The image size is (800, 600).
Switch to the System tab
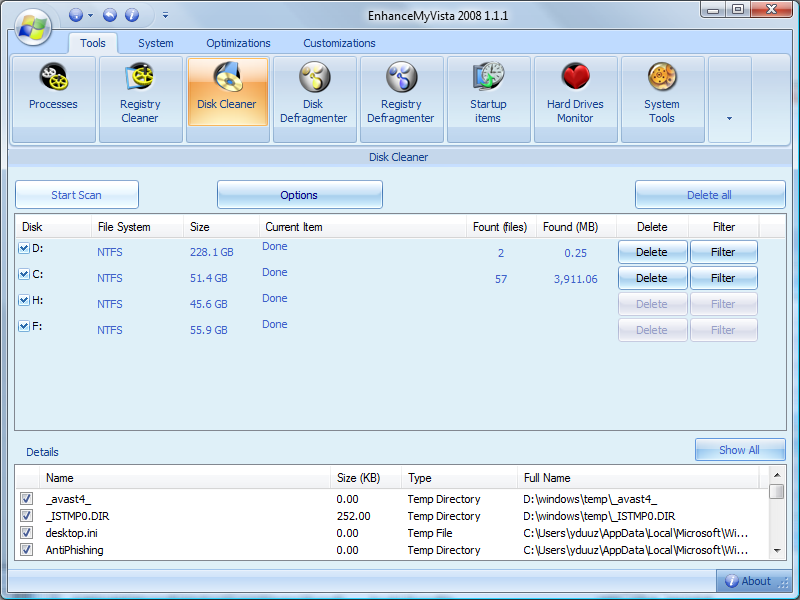coord(156,43)
